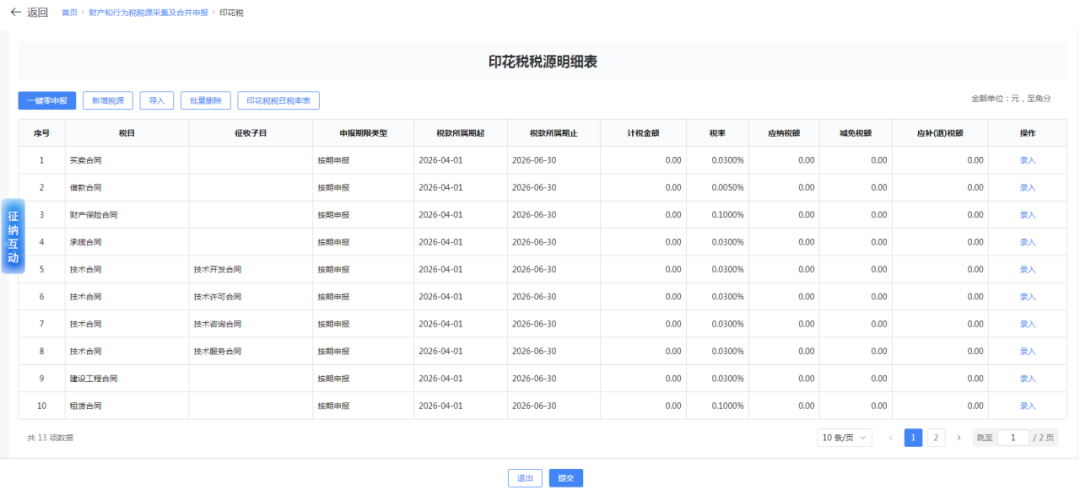Open the 征纳互动 side widget

coord(13,236)
